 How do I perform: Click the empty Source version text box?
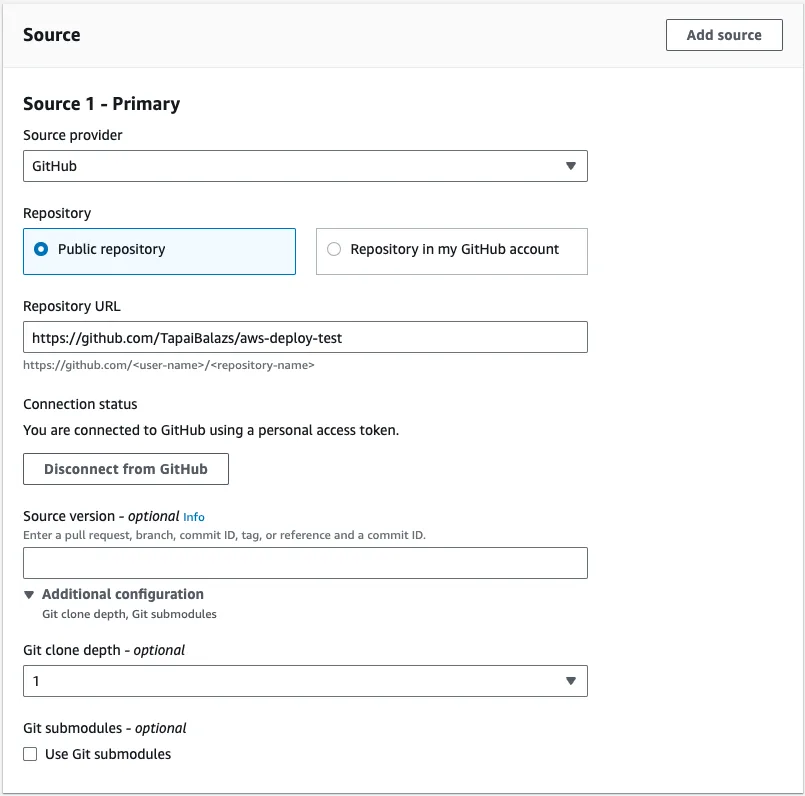(x=305, y=563)
